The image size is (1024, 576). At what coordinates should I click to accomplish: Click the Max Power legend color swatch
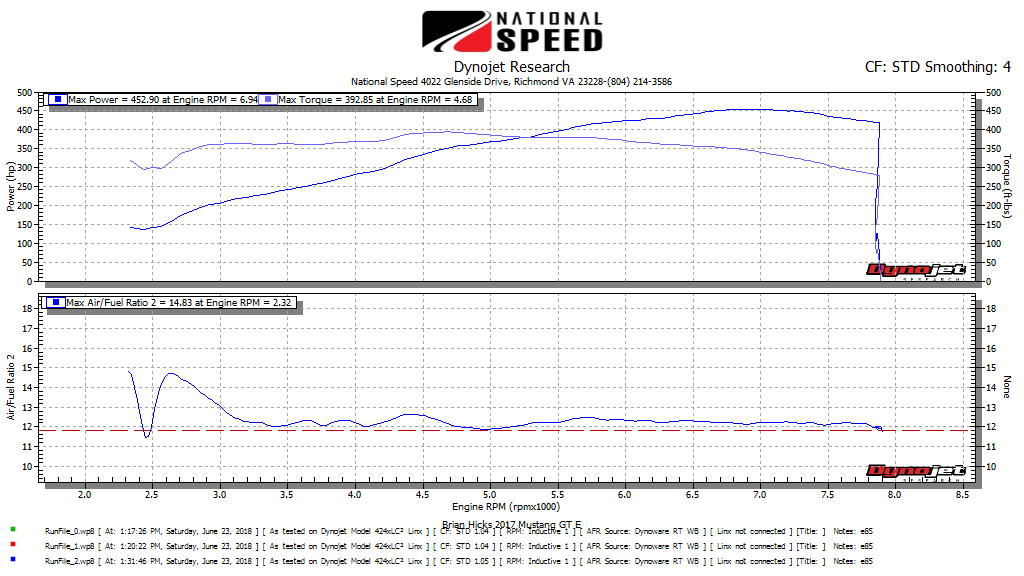(58, 99)
